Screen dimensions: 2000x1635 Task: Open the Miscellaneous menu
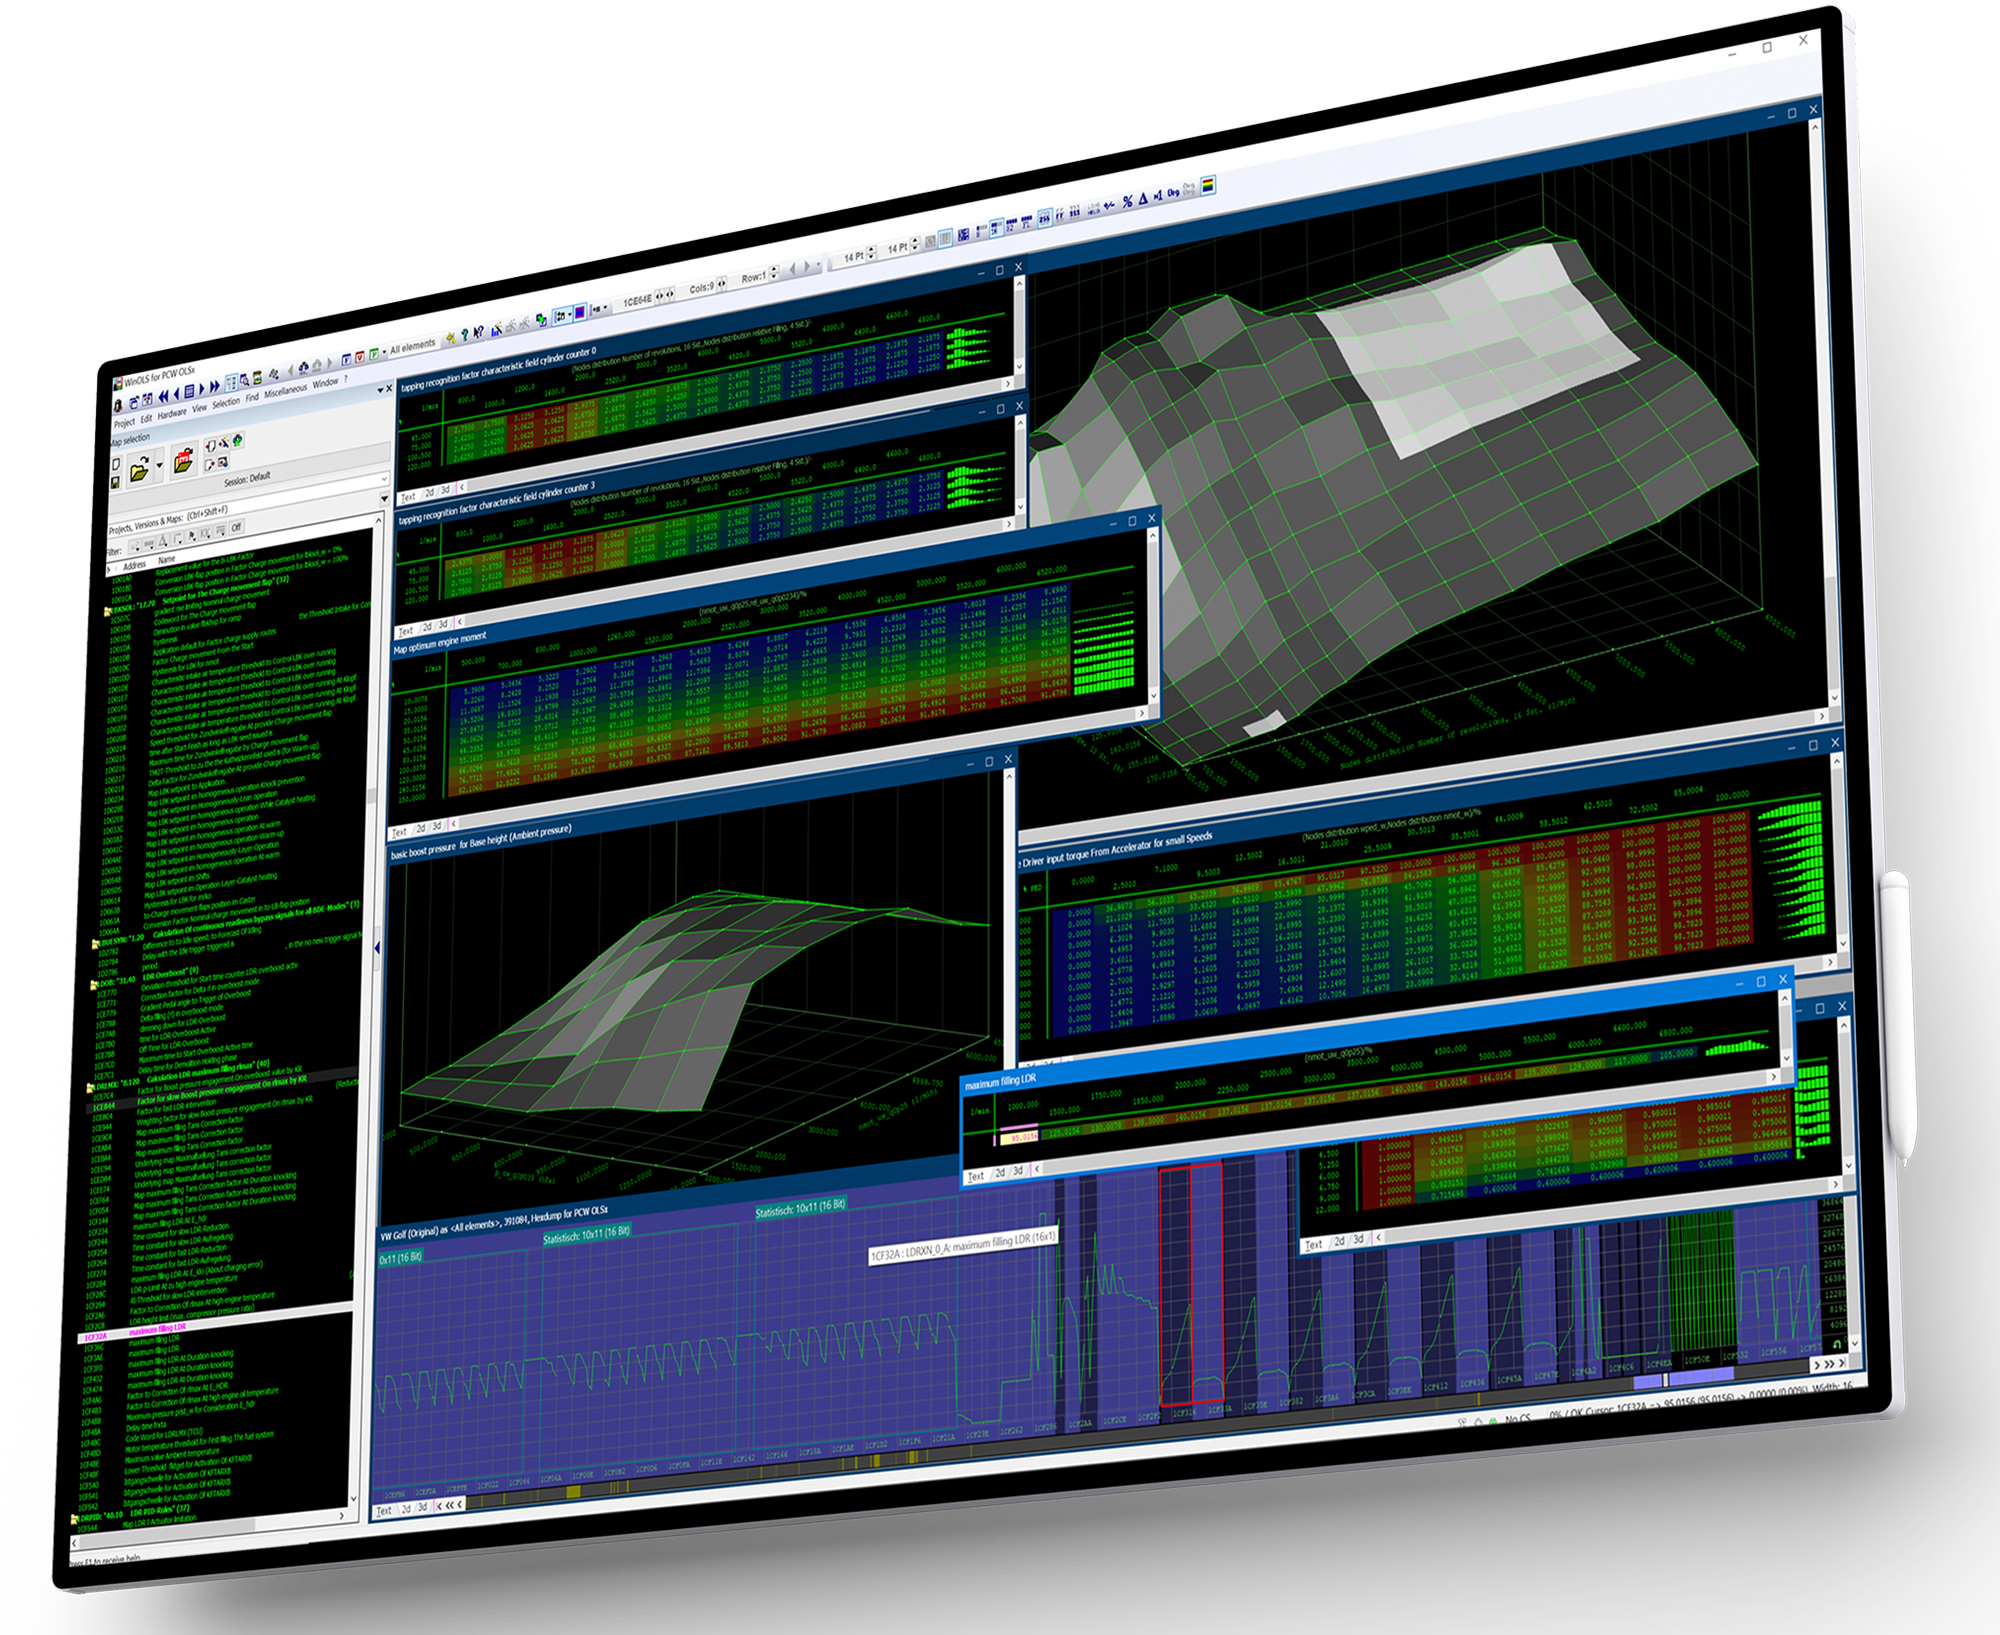tap(285, 390)
